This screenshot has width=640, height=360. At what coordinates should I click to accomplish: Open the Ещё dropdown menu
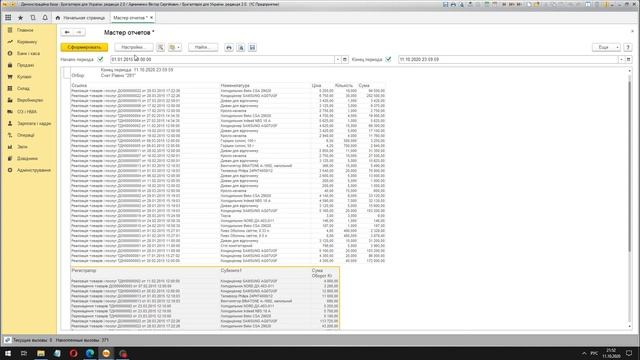[606, 47]
